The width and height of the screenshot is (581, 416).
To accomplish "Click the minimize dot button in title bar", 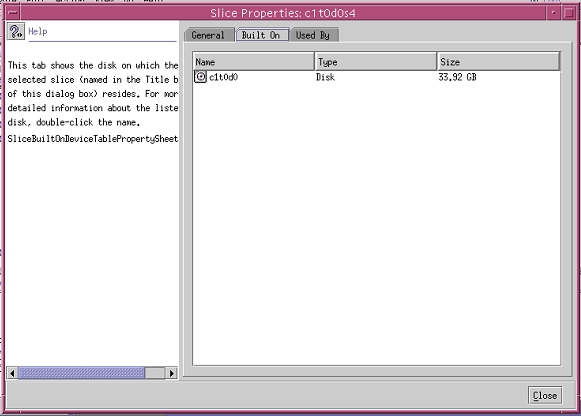I will point(553,13).
